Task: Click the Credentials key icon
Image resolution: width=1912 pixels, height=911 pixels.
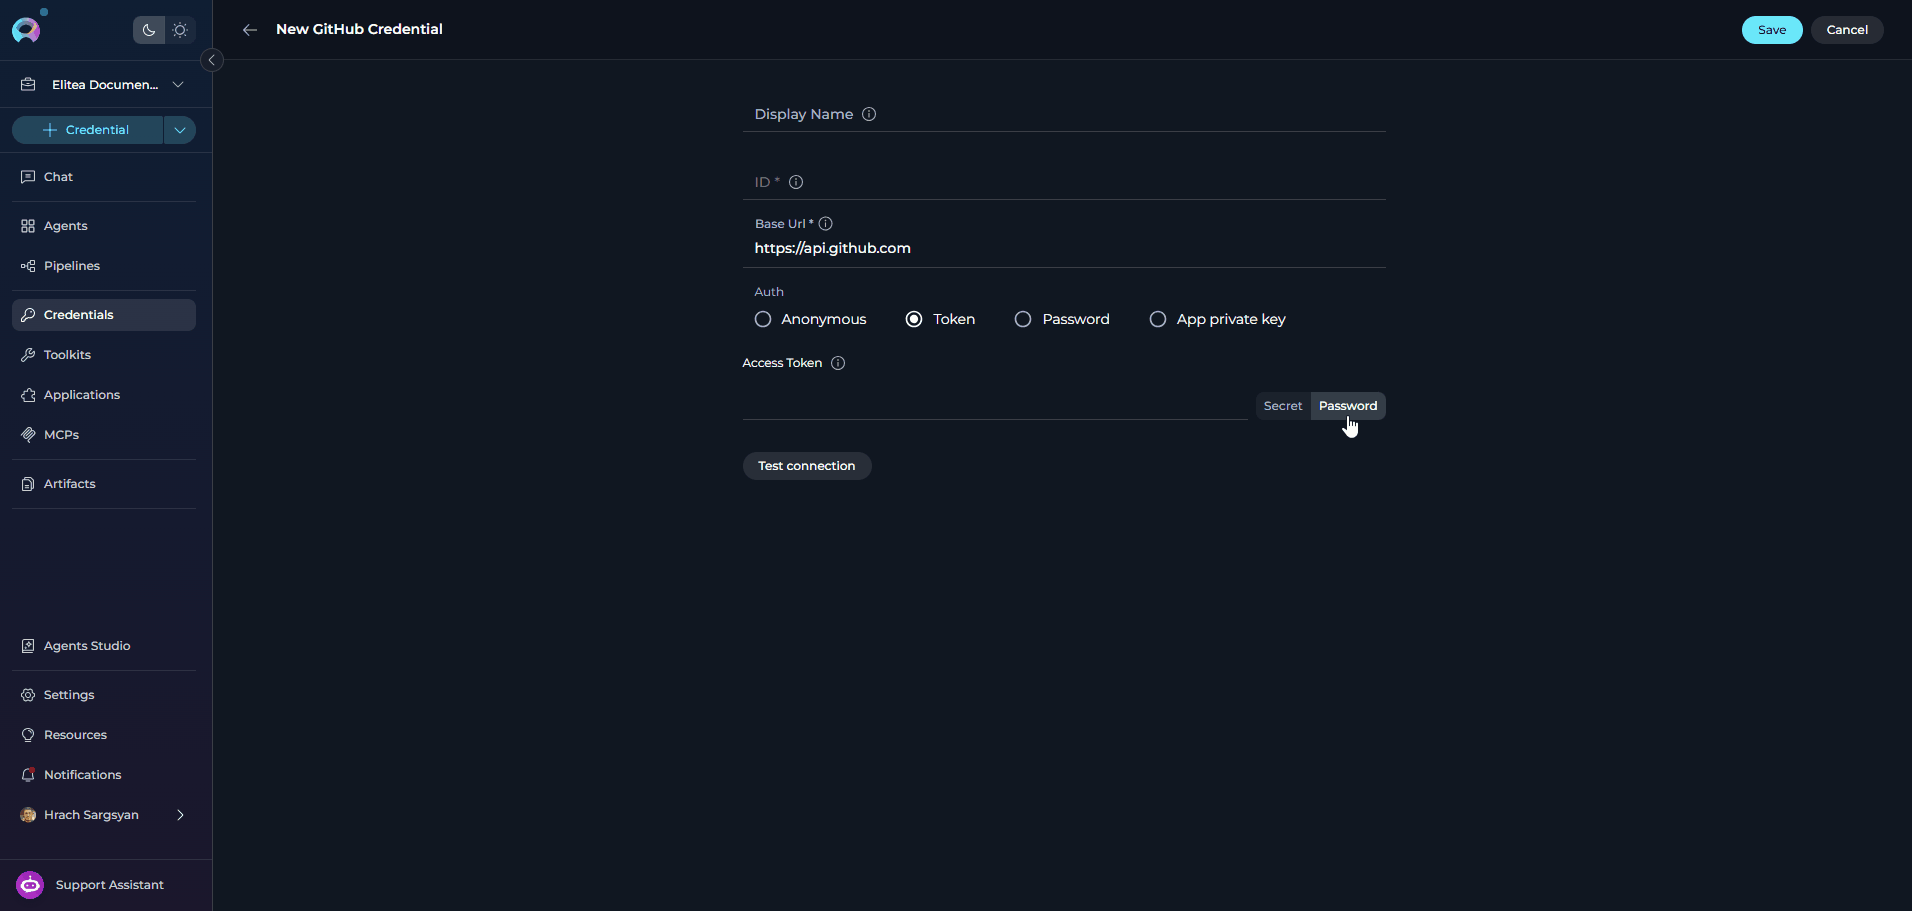Action: pyautogui.click(x=28, y=315)
